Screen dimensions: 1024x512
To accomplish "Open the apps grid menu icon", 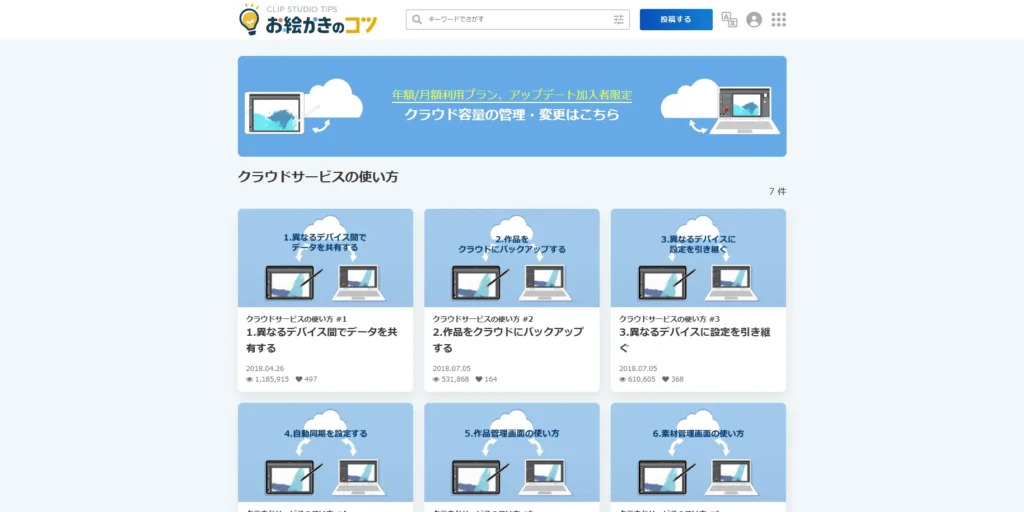I will [x=778, y=20].
